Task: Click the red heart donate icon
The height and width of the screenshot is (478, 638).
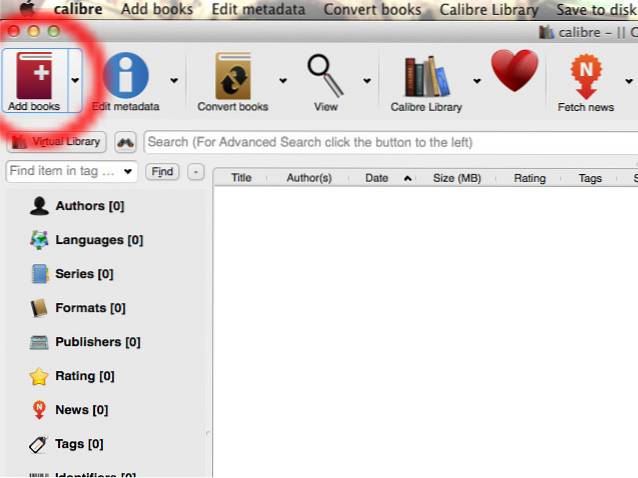Action: click(x=514, y=73)
